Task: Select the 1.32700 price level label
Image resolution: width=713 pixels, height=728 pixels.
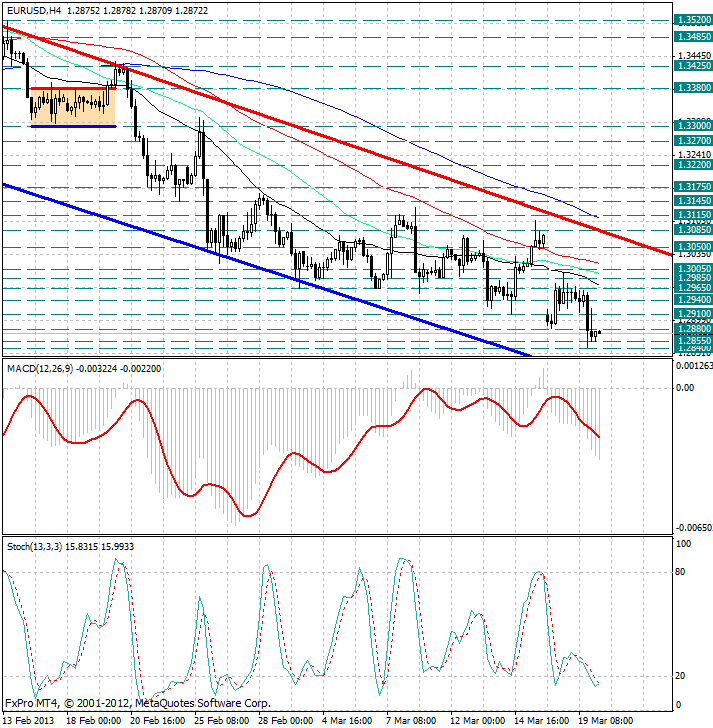Action: click(x=693, y=140)
